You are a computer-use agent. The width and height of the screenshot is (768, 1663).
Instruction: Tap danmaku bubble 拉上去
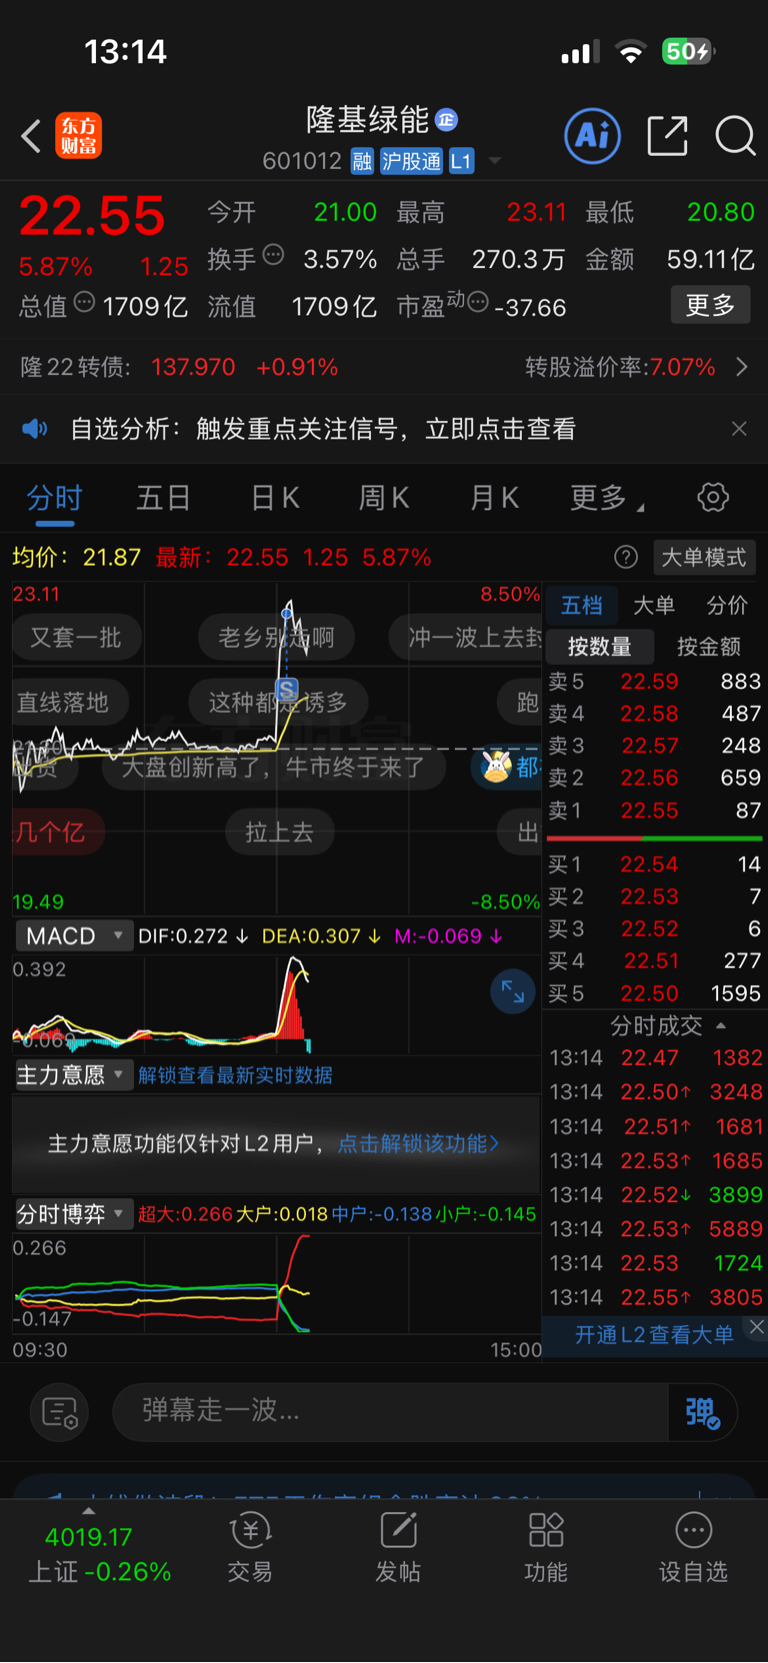(x=279, y=832)
